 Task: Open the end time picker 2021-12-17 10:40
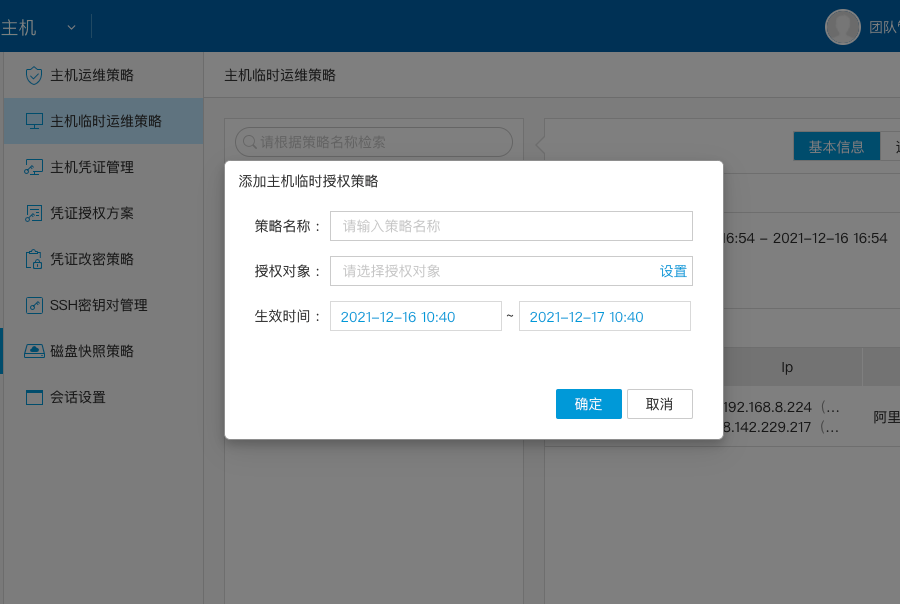point(604,317)
